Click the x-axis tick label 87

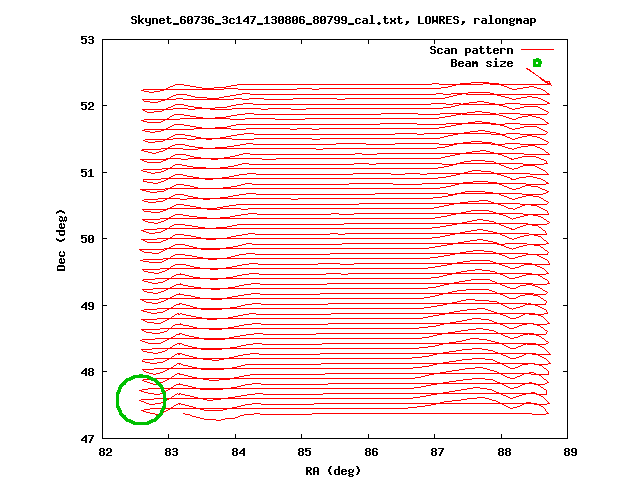(x=438, y=452)
